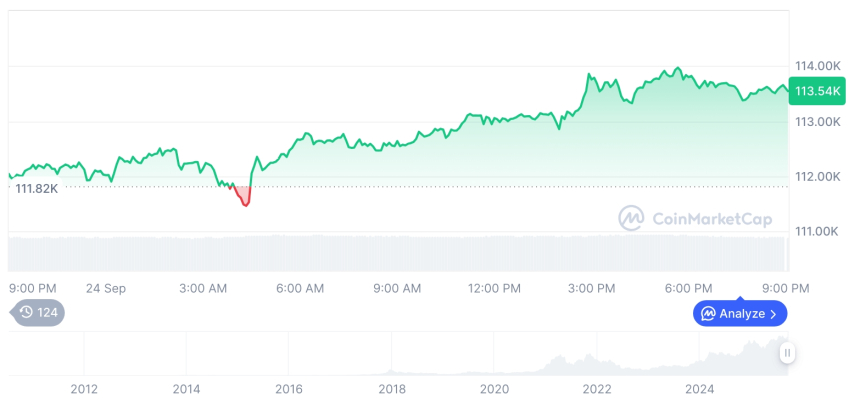Open the Analyze button
Viewport: 860px width, 401px height.
coord(740,314)
